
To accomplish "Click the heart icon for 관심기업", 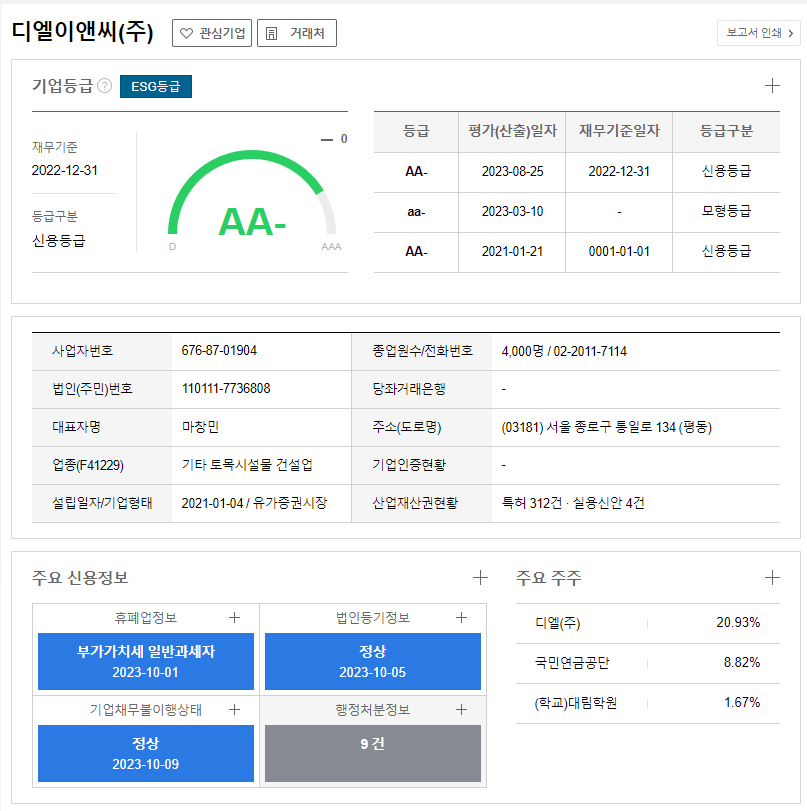I will (185, 33).
